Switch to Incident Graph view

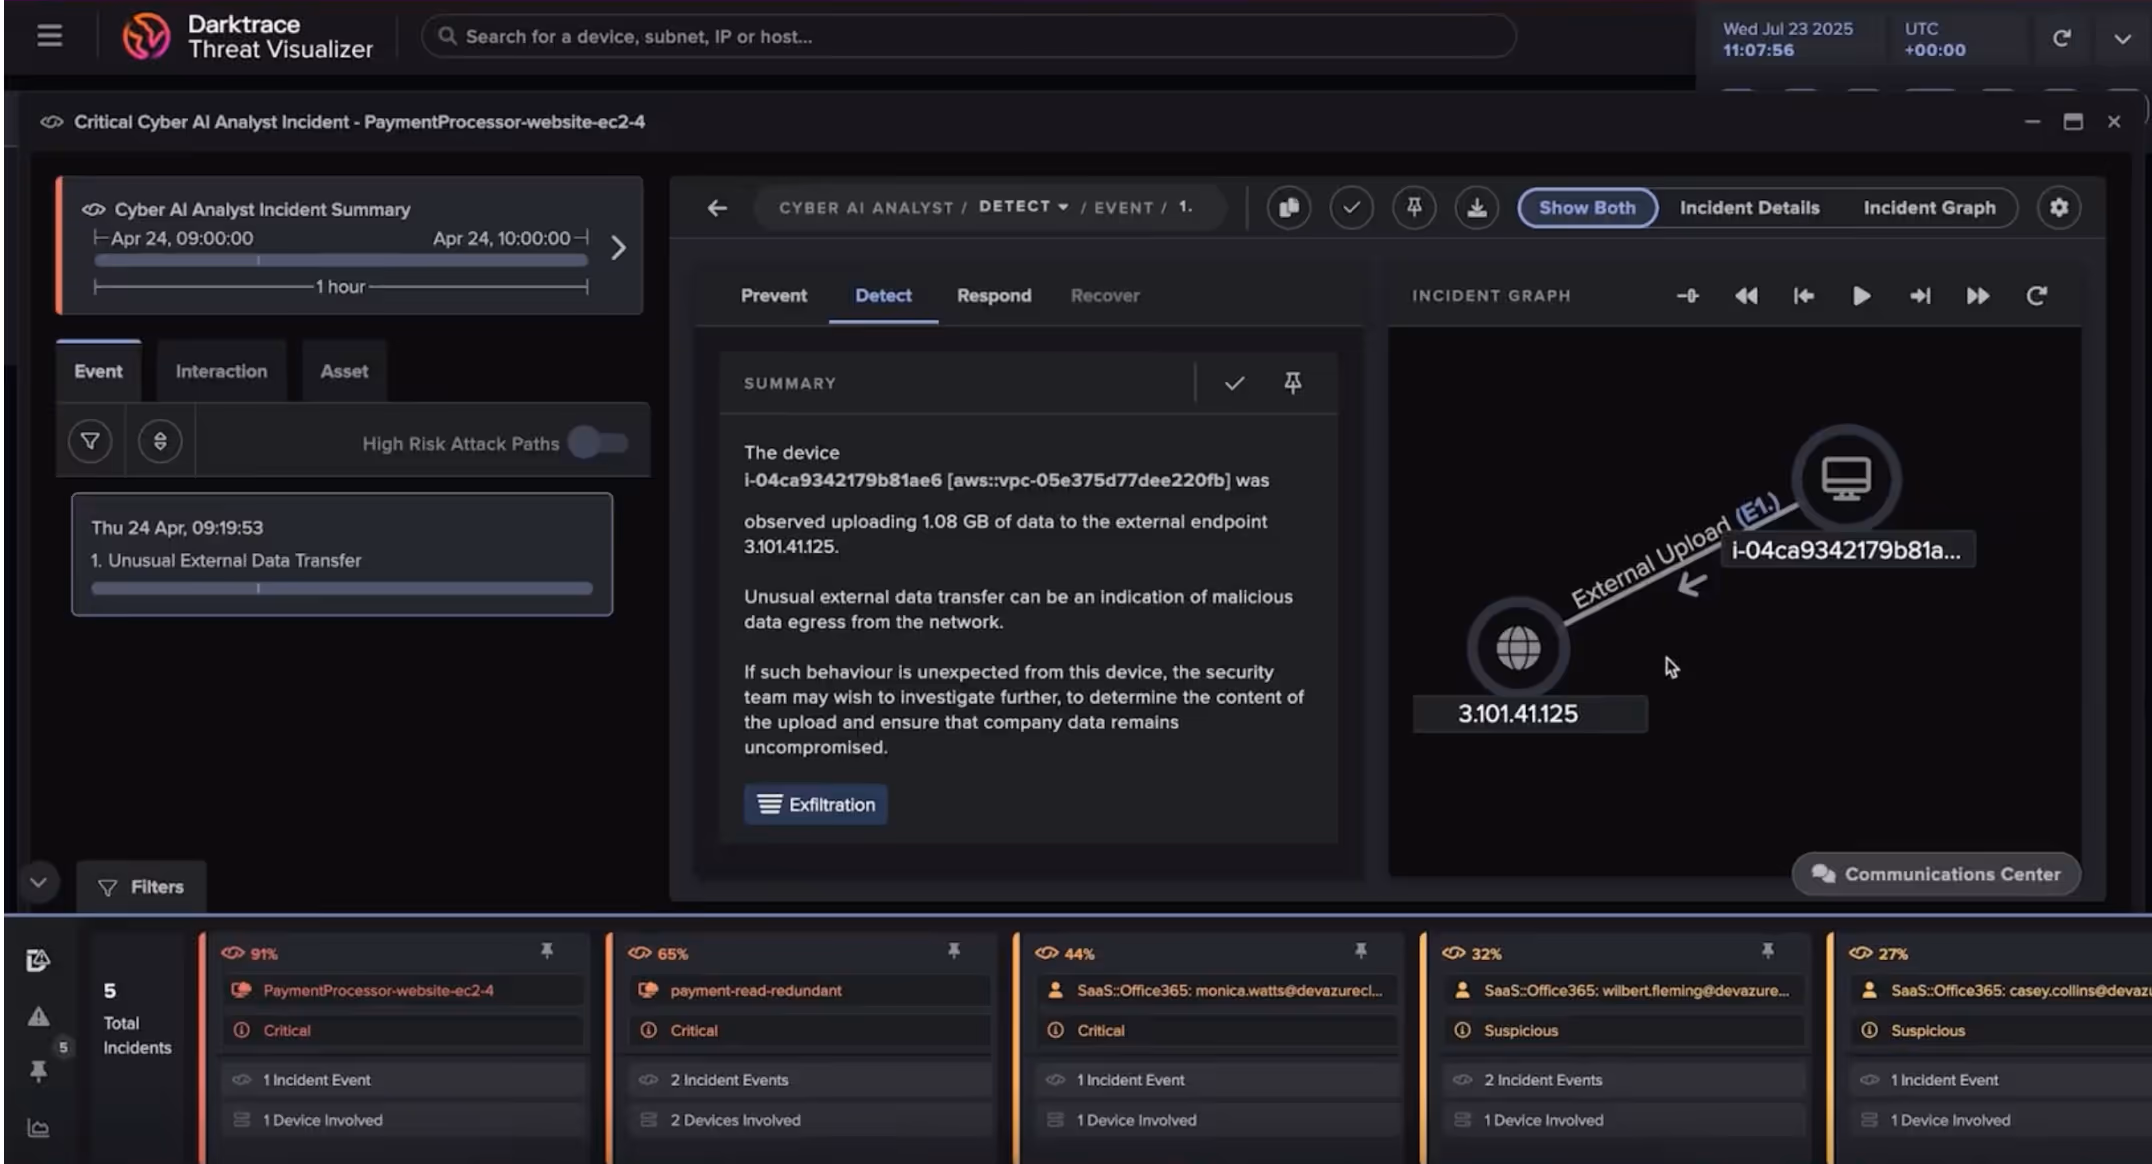[1929, 208]
